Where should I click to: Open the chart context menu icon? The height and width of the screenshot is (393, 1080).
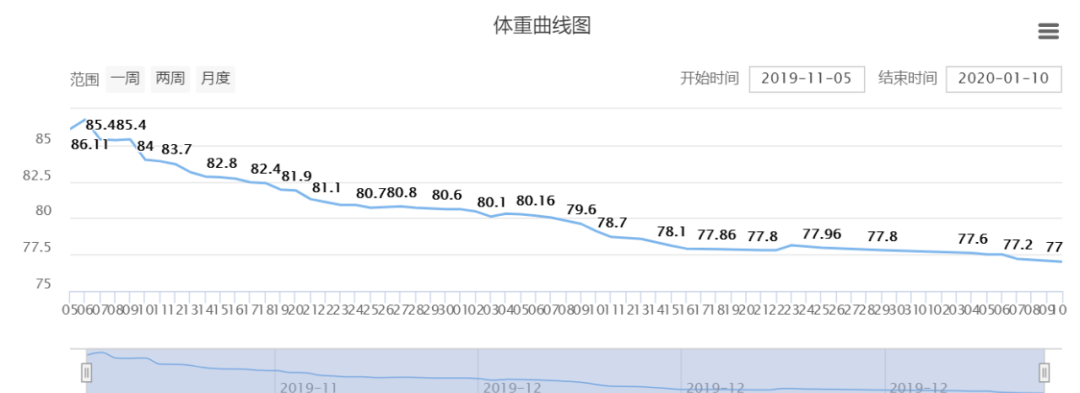pyautogui.click(x=1048, y=31)
